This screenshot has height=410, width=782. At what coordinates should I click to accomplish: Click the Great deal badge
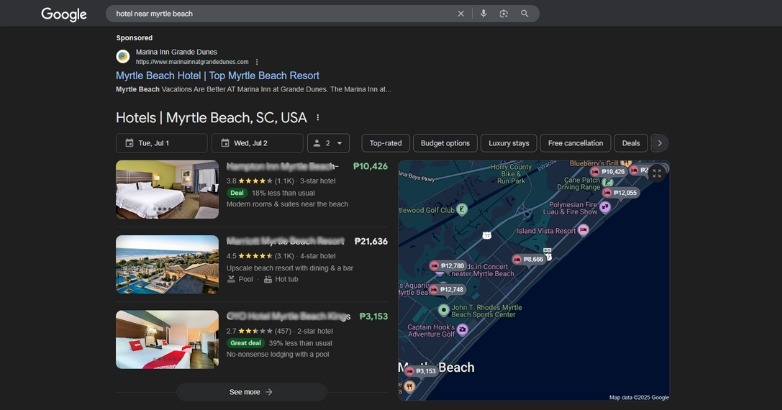245,343
